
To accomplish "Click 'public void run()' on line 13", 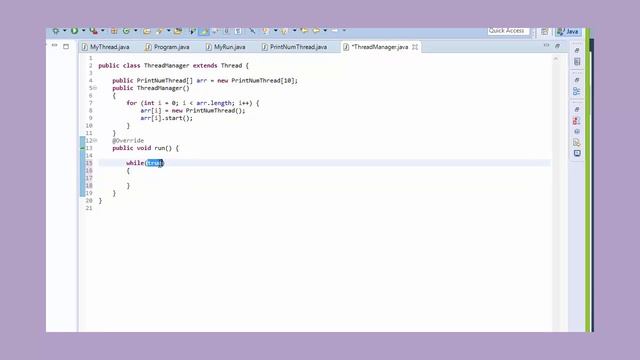I will click(x=142, y=148).
